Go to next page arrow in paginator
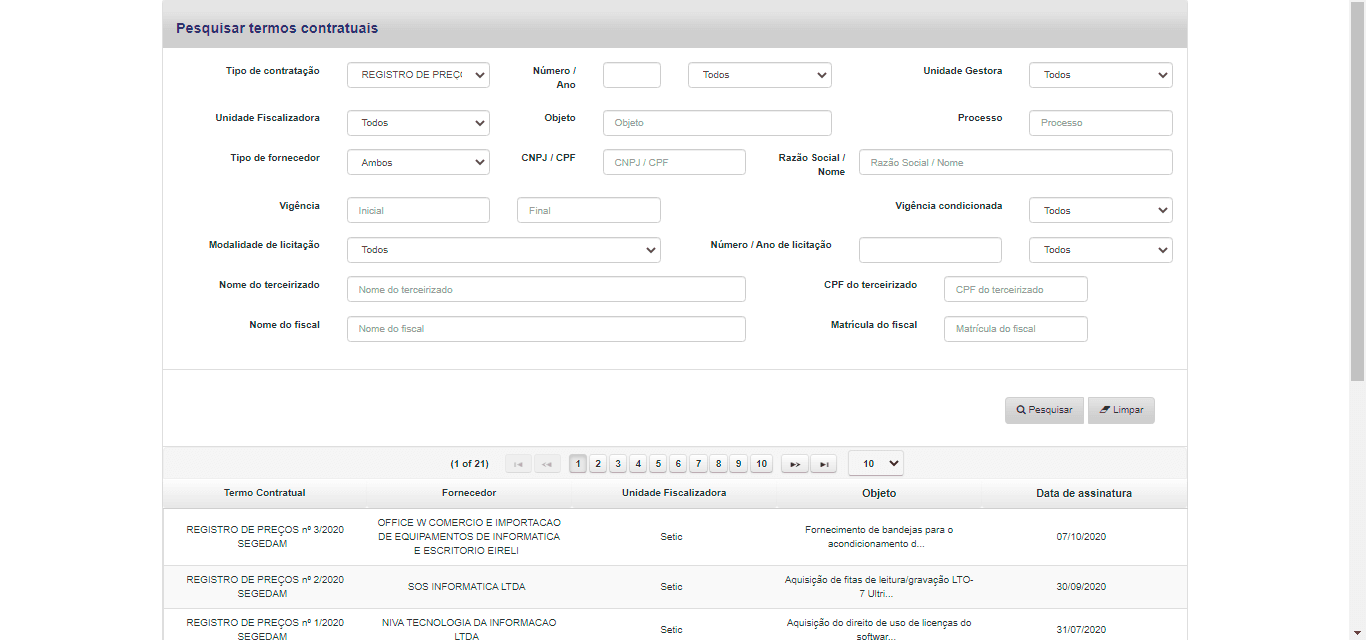 [x=794, y=464]
